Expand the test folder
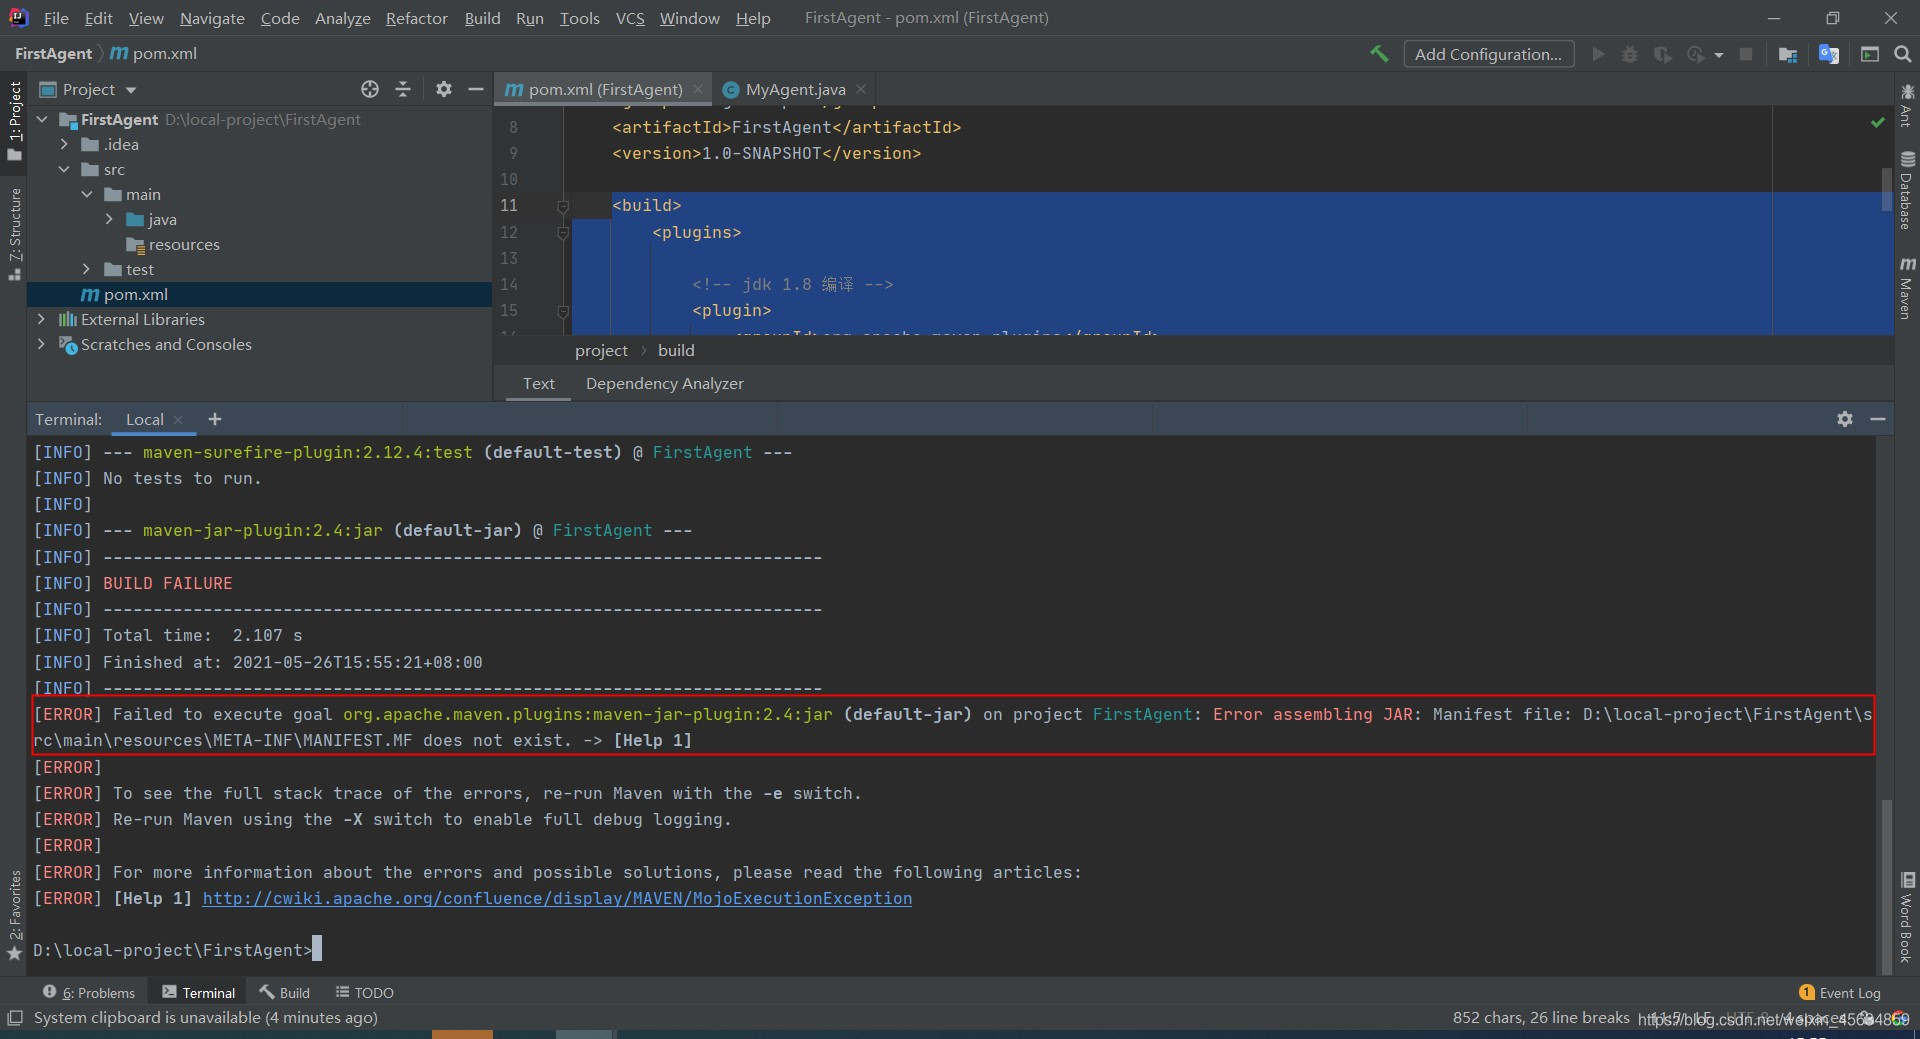Screen dimensions: 1920x1039 87,269
